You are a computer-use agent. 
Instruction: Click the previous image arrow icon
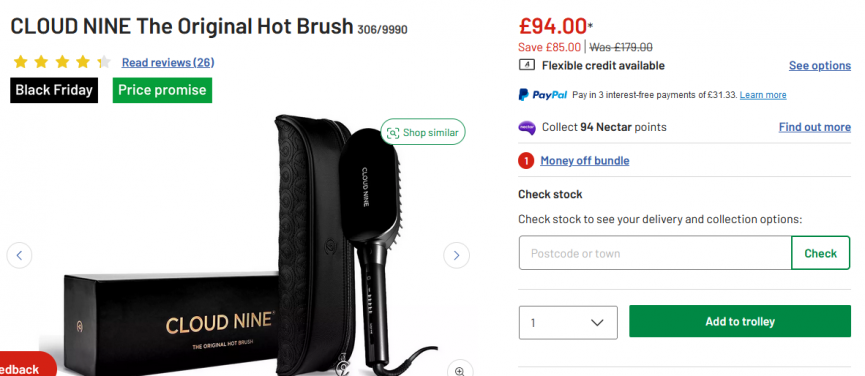pyautogui.click(x=19, y=255)
